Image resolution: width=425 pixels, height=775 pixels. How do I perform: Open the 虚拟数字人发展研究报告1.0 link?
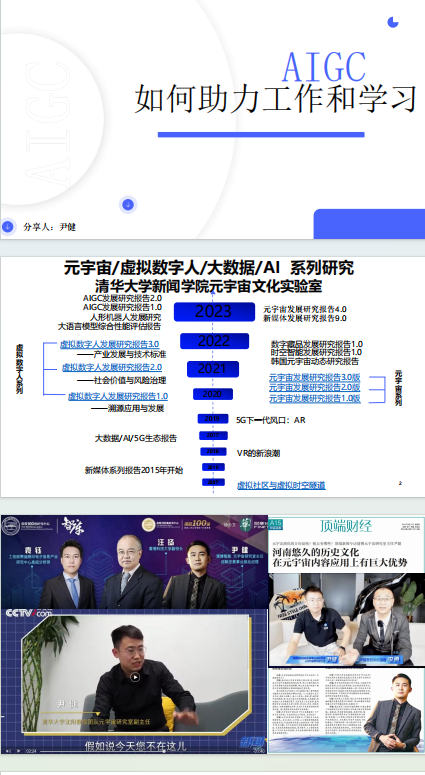pos(118,396)
